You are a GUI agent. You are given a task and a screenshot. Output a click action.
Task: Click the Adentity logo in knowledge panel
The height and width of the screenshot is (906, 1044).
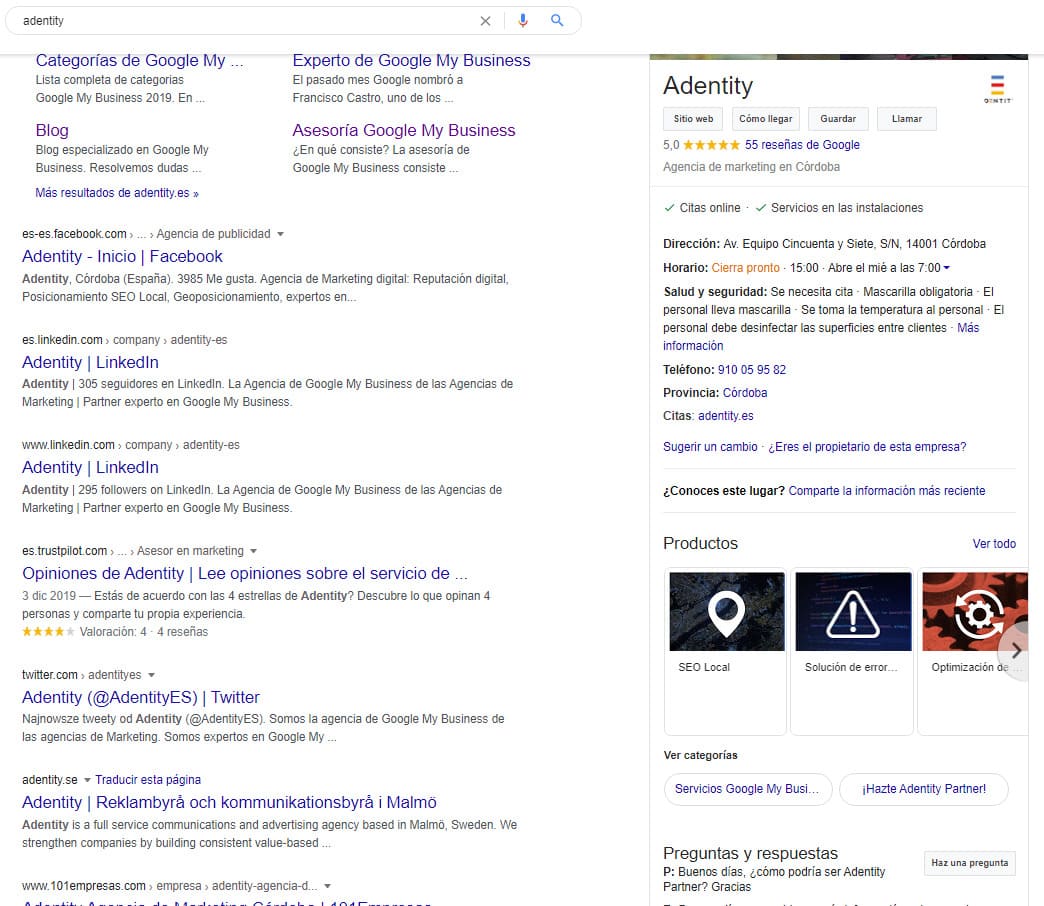click(997, 88)
